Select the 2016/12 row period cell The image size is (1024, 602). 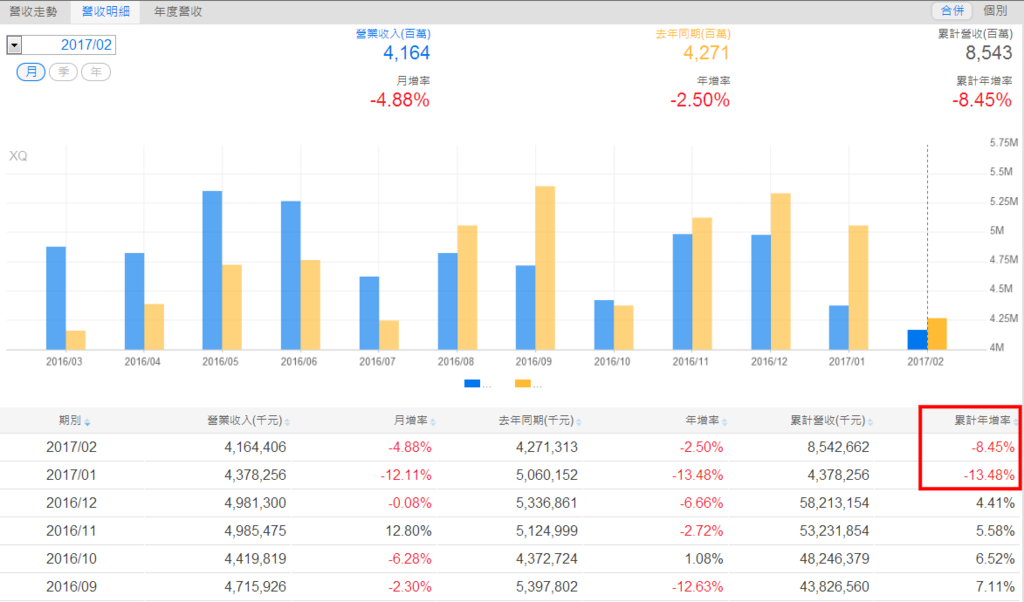coord(71,503)
